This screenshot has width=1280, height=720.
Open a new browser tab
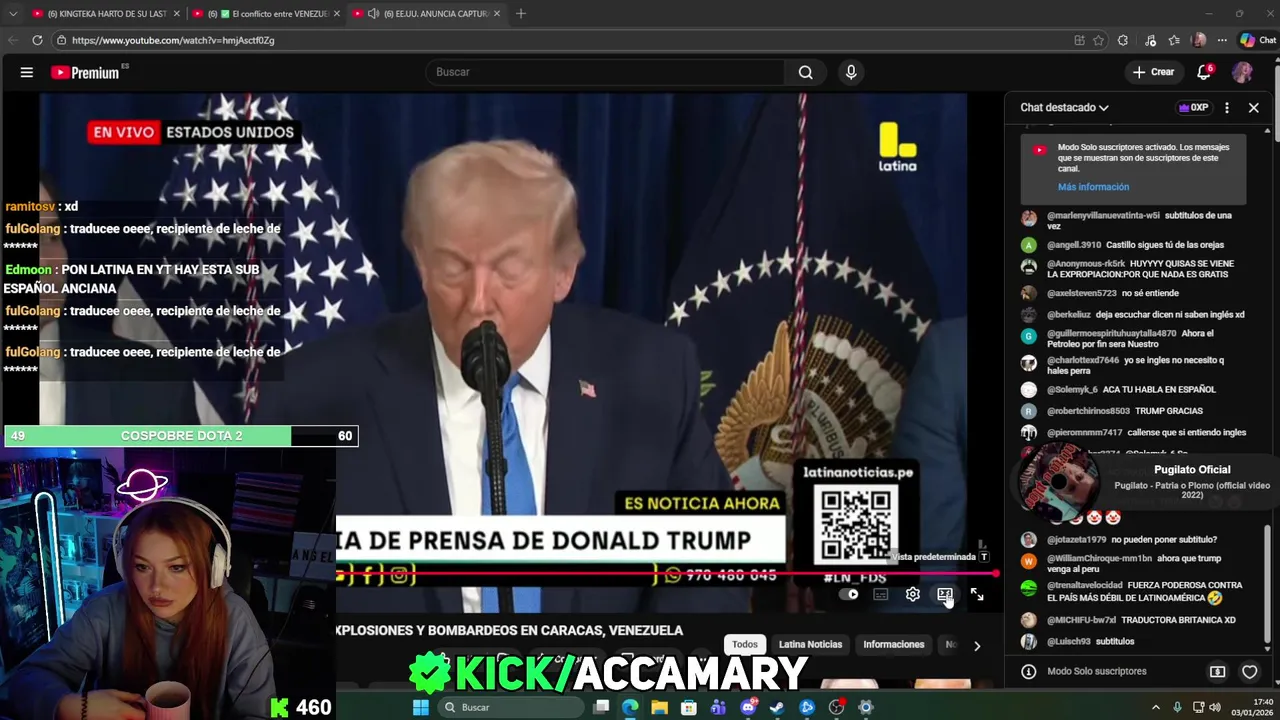pyautogui.click(x=521, y=13)
